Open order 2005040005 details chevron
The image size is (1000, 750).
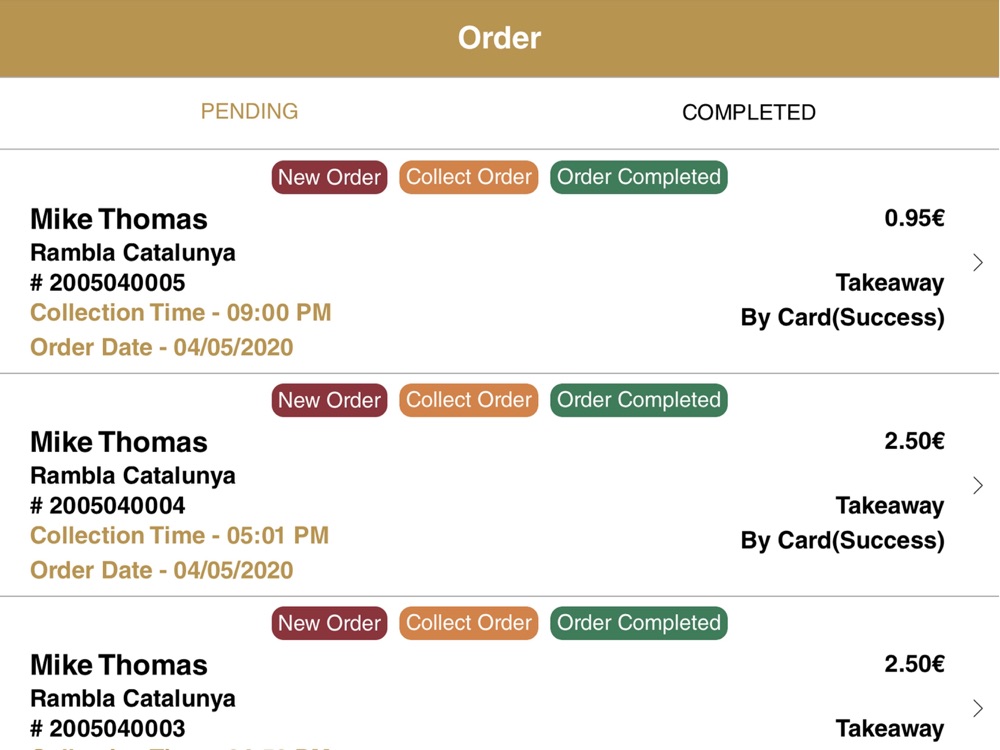tap(978, 263)
